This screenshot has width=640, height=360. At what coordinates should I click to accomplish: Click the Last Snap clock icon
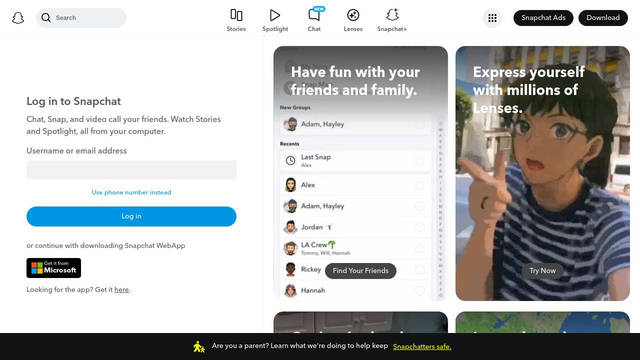click(290, 160)
